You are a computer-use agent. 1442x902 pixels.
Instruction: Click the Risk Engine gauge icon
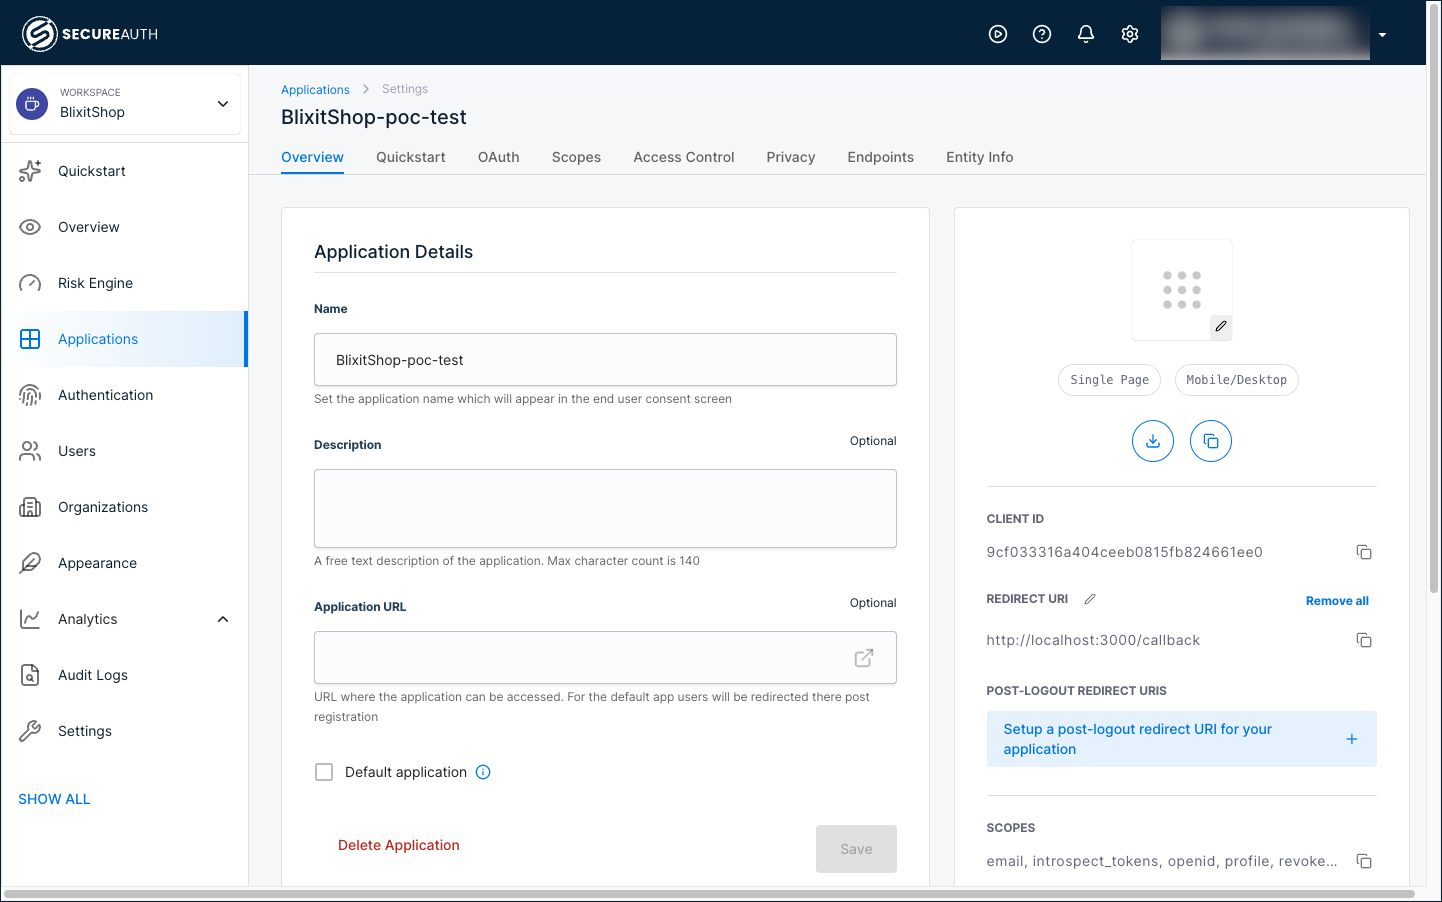30,283
